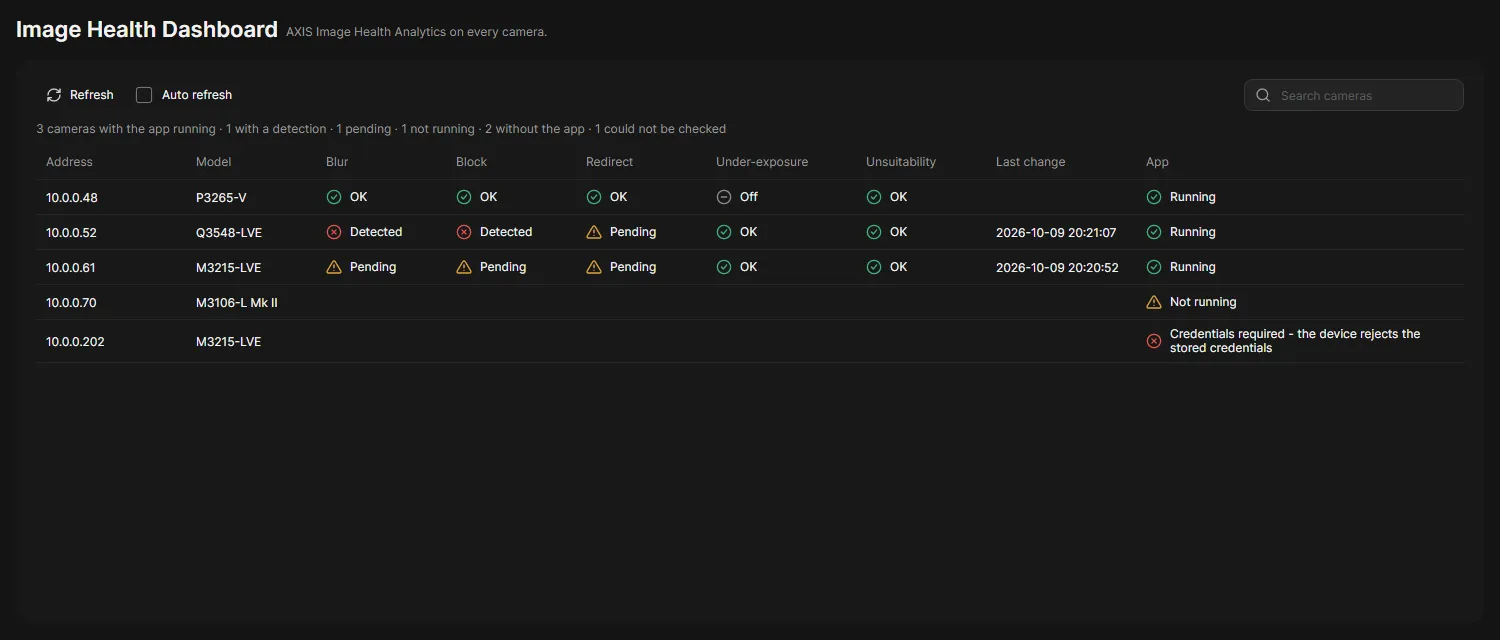Image resolution: width=1500 pixels, height=640 pixels.
Task: Click the Redirect column header
Action: pos(610,162)
